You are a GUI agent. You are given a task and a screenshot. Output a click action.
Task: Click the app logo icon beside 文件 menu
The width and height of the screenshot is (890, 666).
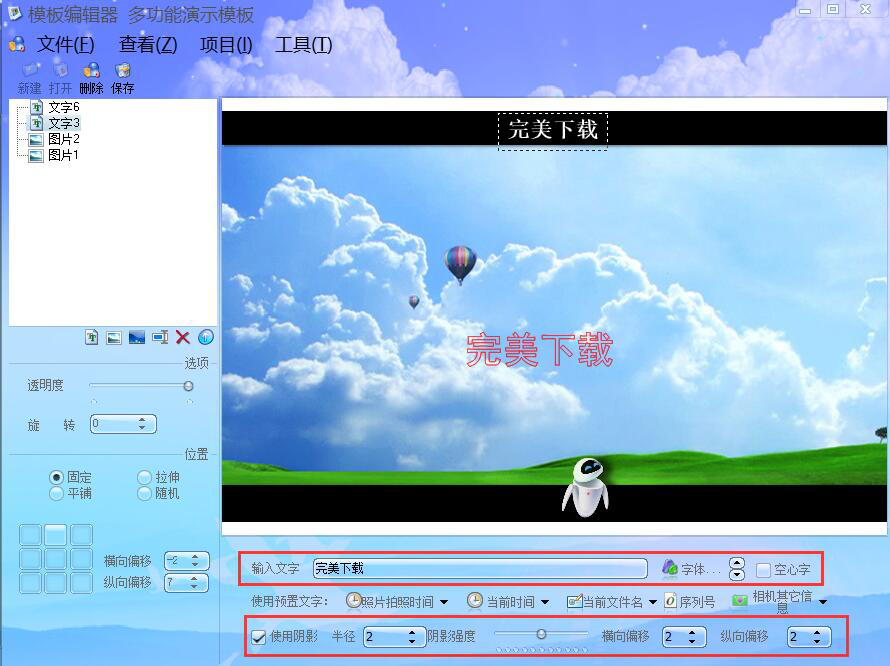click(17, 44)
